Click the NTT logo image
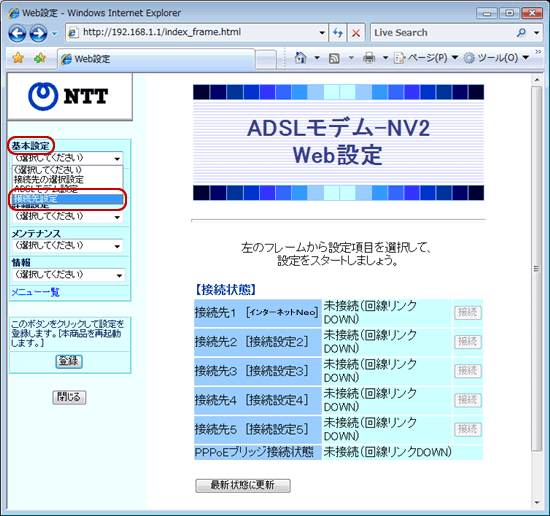This screenshot has height=516, width=550. pyautogui.click(x=69, y=96)
